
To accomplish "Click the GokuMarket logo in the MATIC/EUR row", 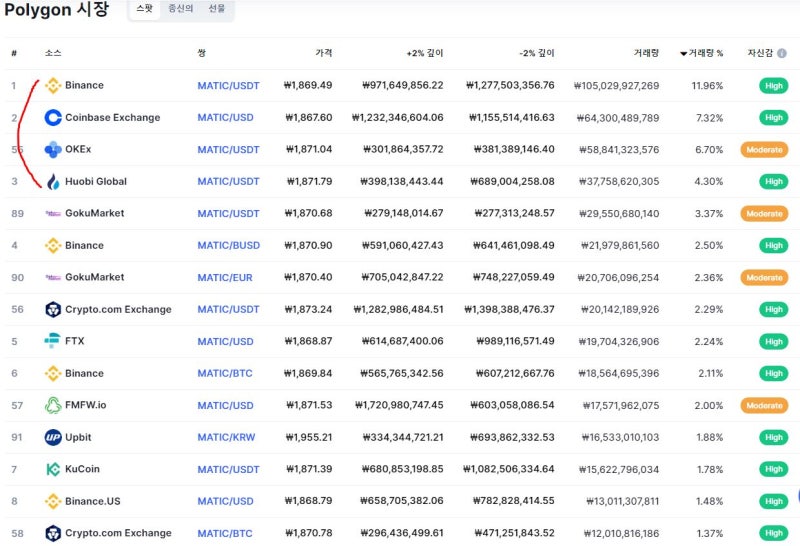I will (x=53, y=277).
